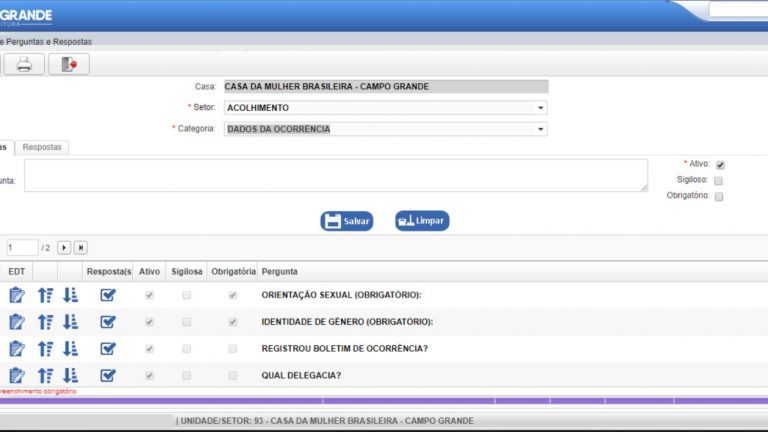768x432 pixels.
Task: Click the Salvar button
Action: click(x=347, y=221)
